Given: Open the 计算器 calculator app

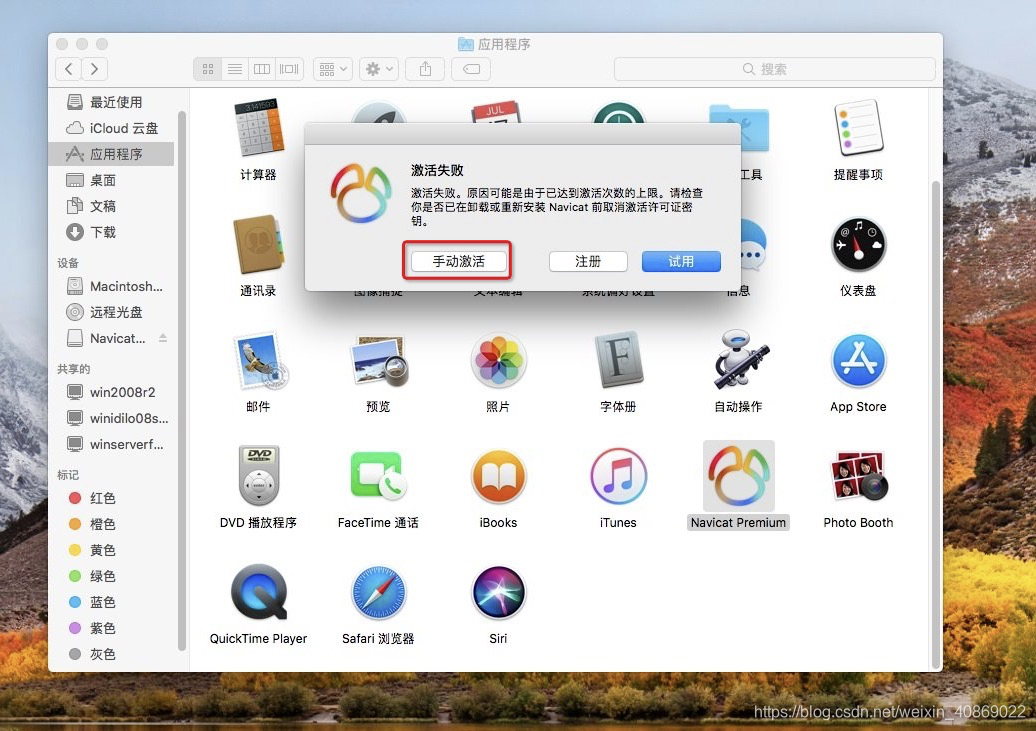Looking at the screenshot, I should point(258,128).
